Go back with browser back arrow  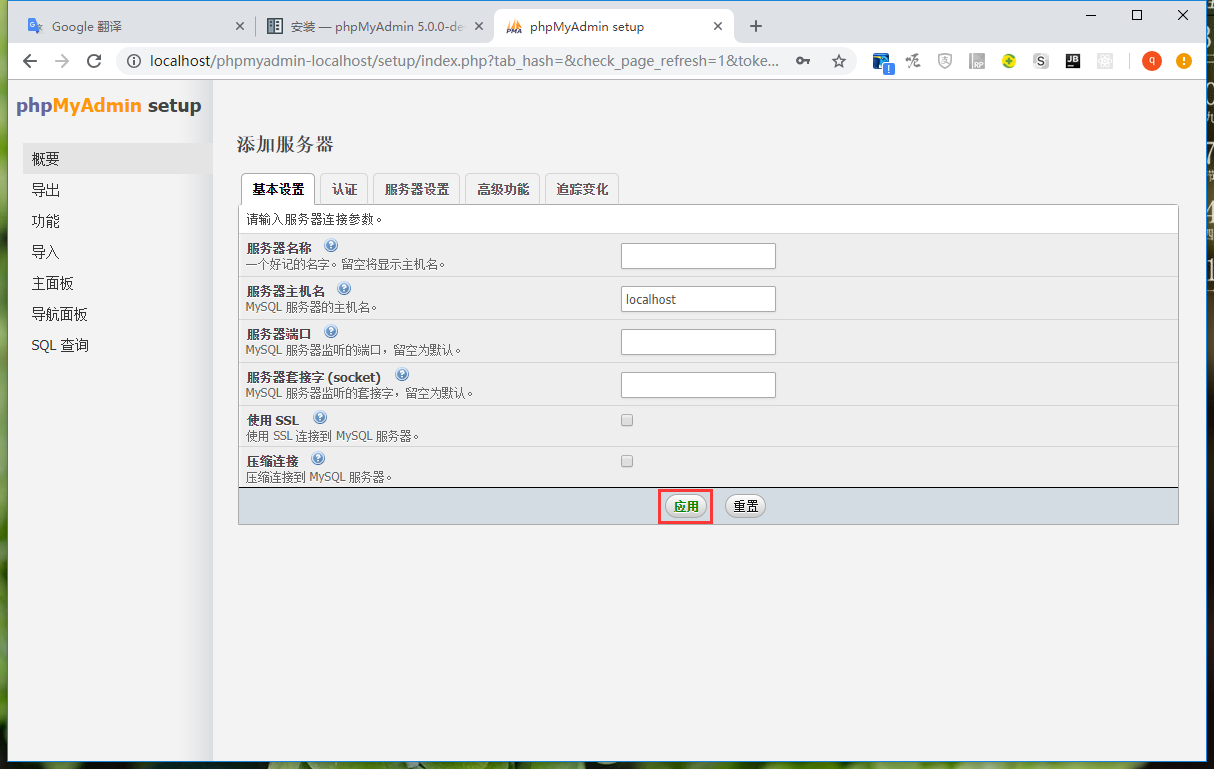(x=30, y=61)
